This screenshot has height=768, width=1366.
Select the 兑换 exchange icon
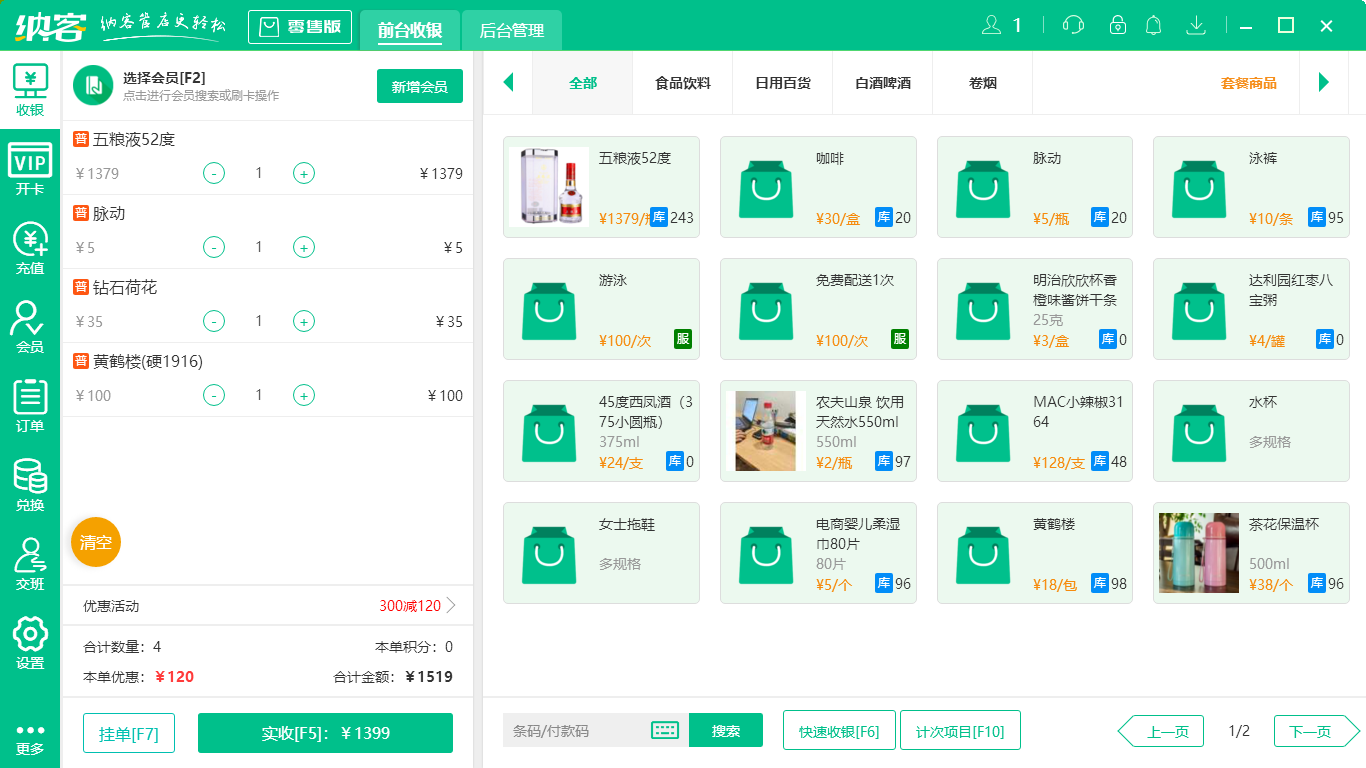tap(30, 478)
